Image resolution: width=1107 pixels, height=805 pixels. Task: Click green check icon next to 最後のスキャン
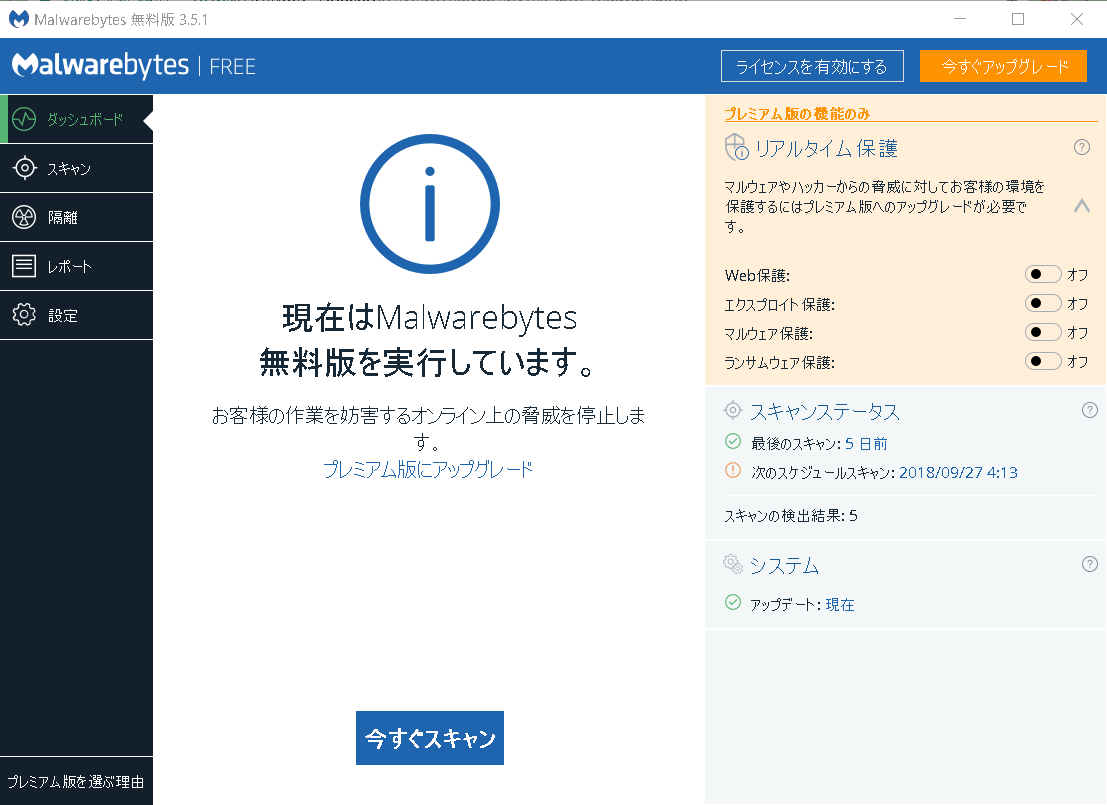pyautogui.click(x=733, y=442)
